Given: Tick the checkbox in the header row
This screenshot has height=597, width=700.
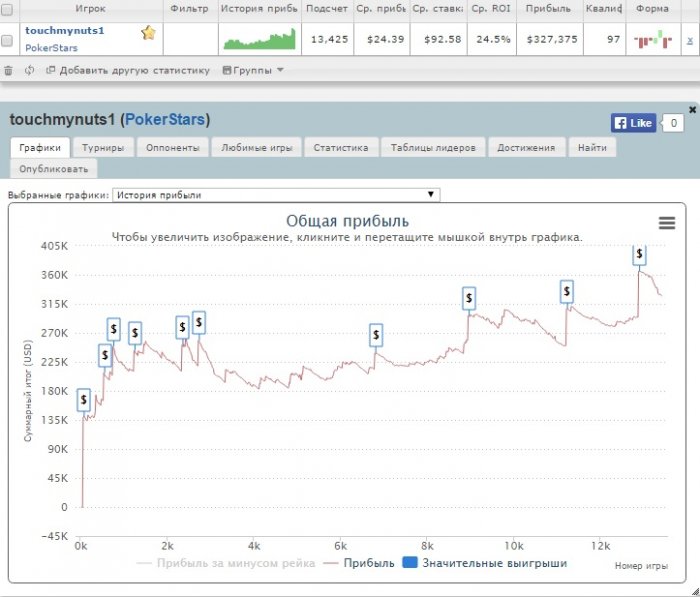Looking at the screenshot, I should (8, 8).
